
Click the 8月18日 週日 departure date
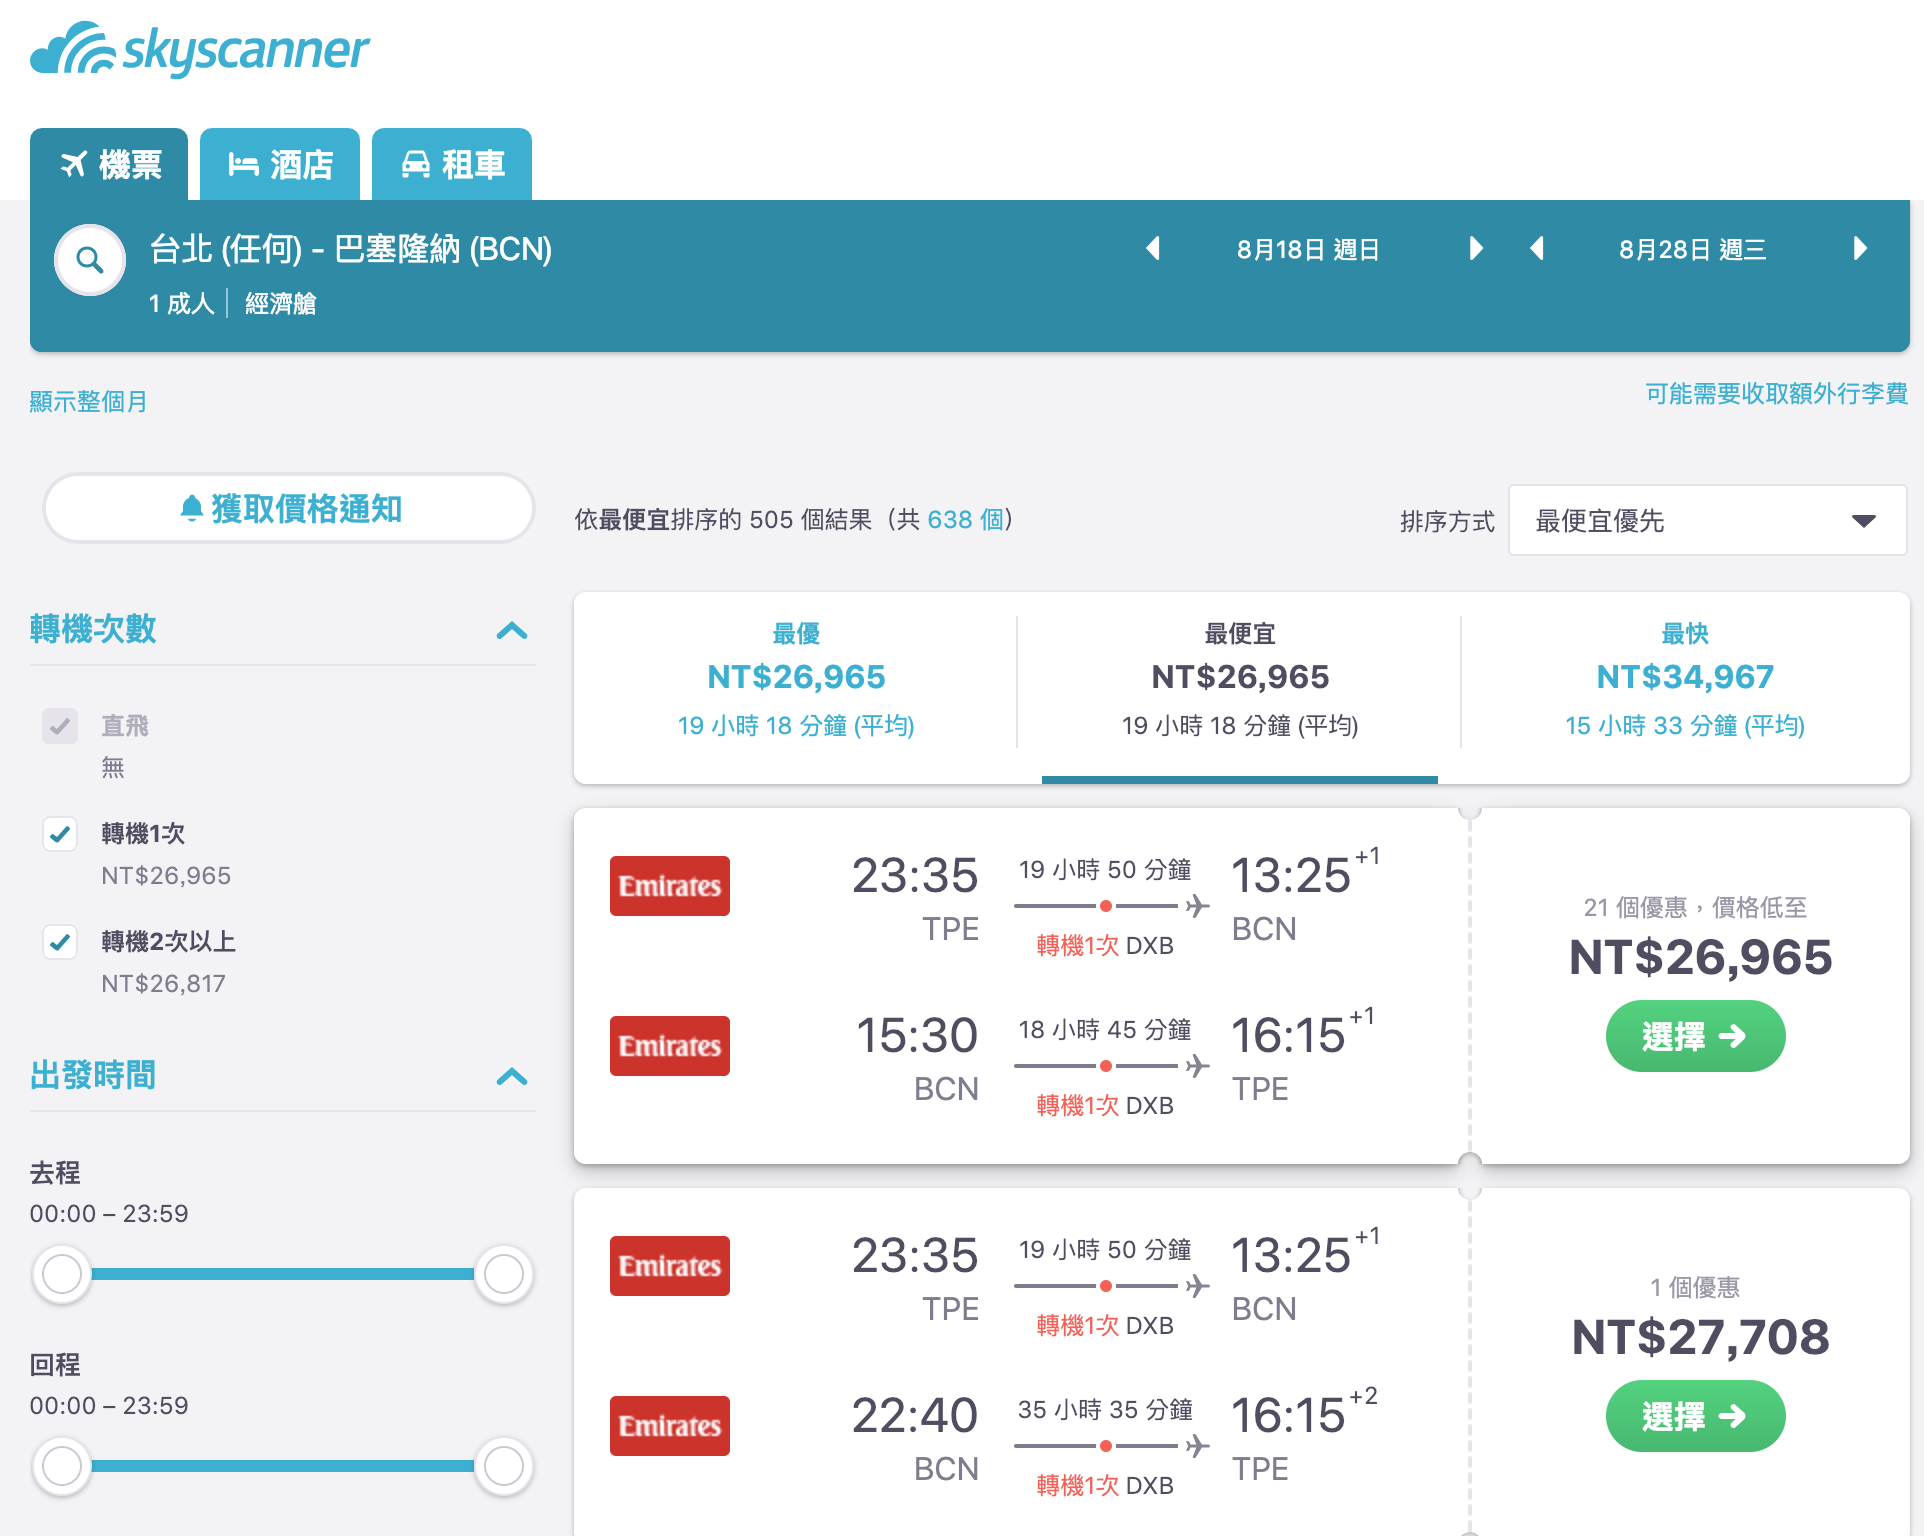coord(1309,249)
